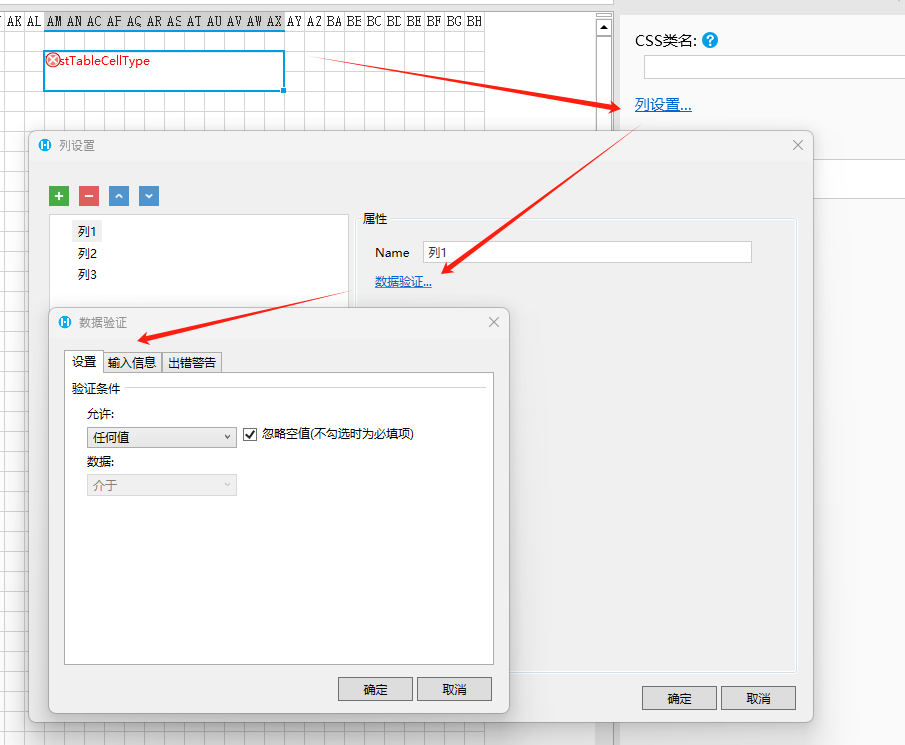Click the red remove column button

coord(89,196)
